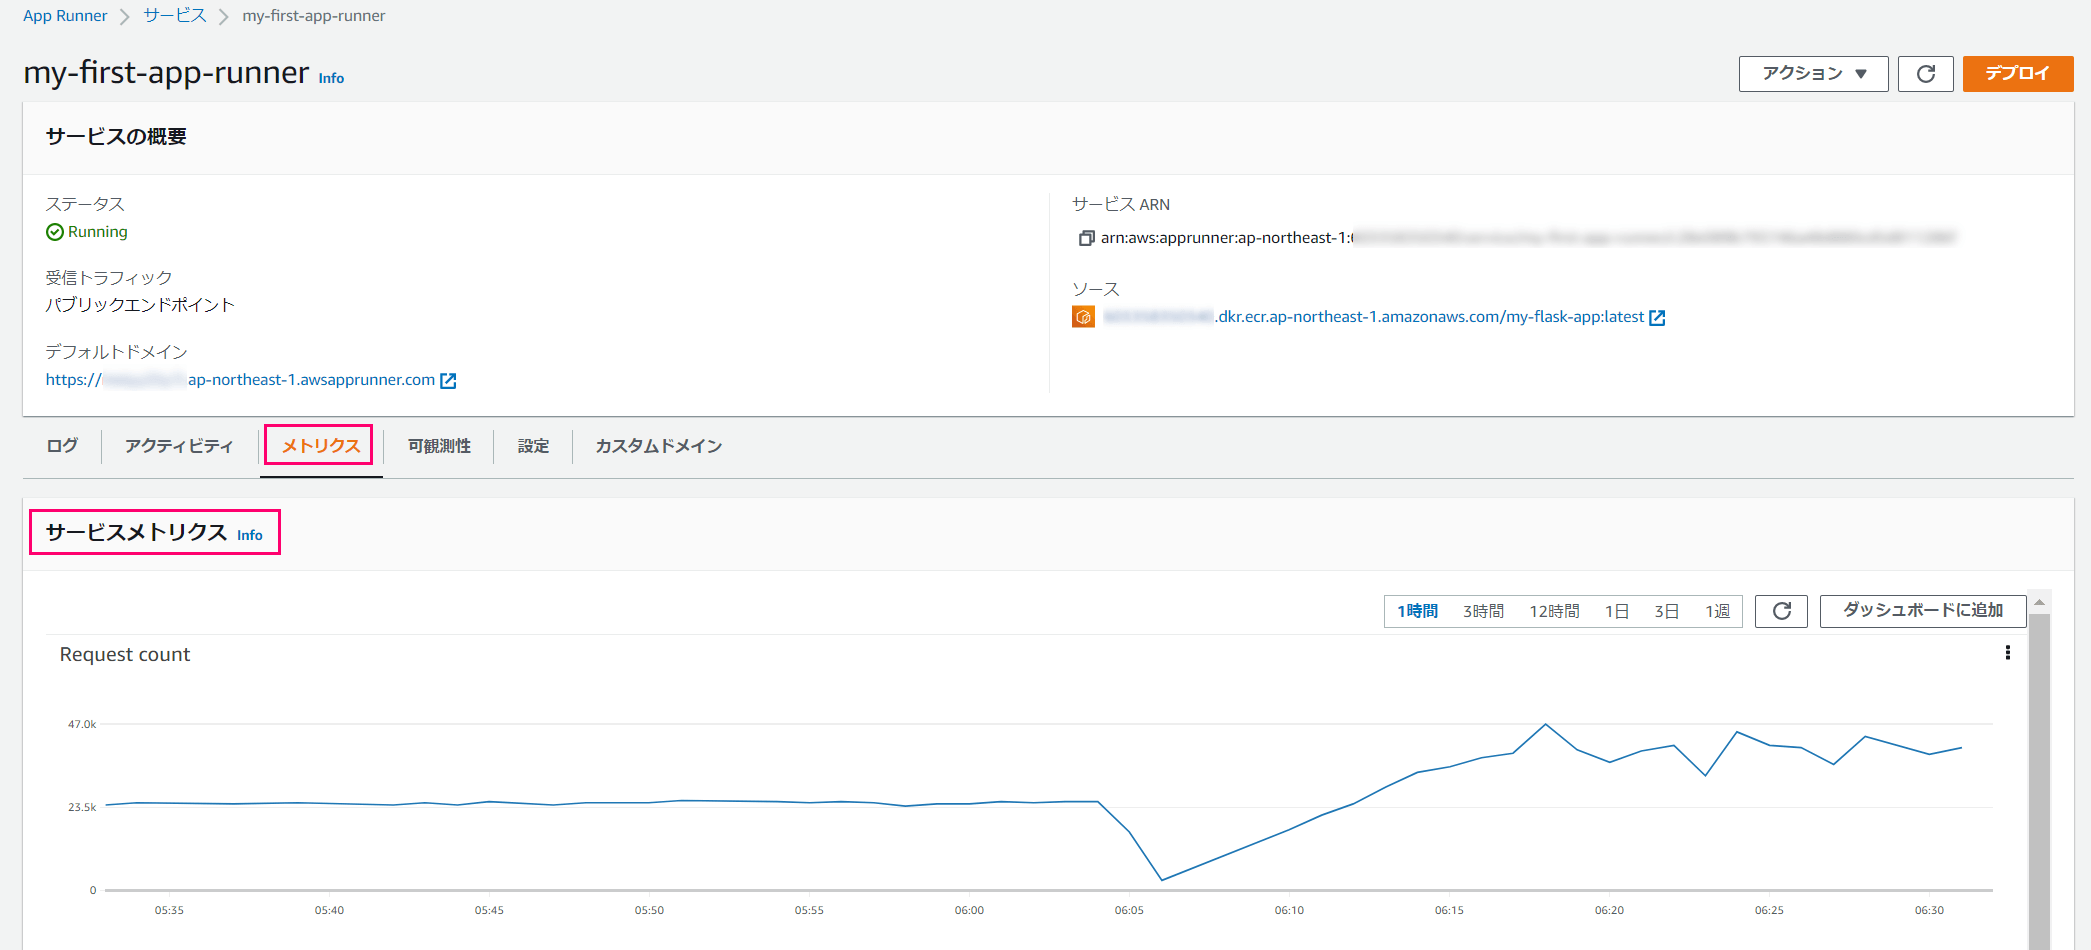Select the 3時間 time range
Viewport: 2091px width, 950px height.
1483,611
